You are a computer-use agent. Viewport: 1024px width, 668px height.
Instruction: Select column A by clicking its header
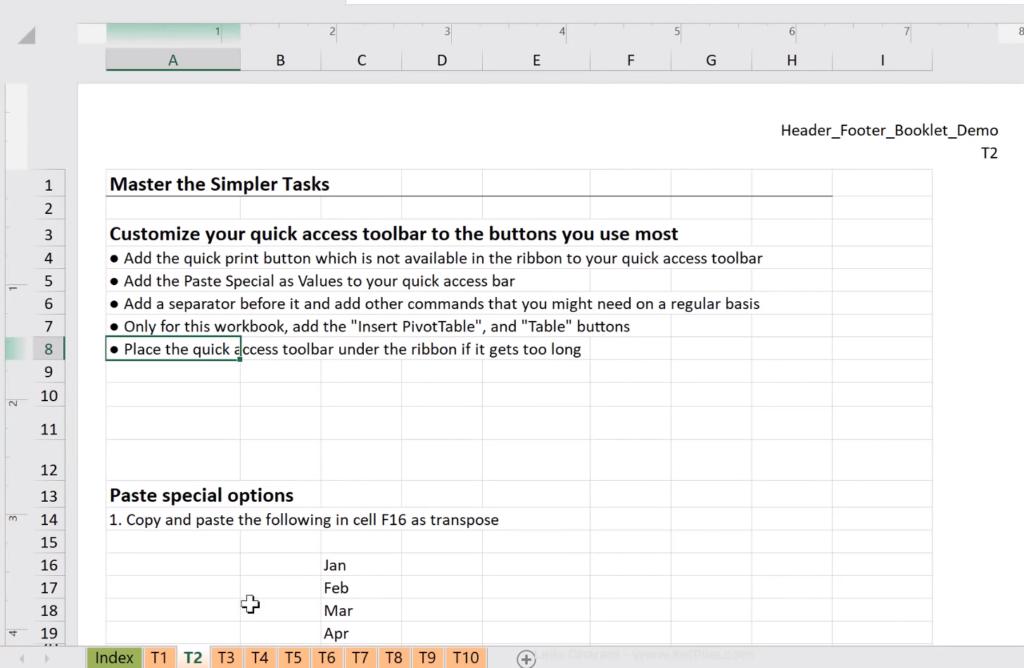(172, 60)
